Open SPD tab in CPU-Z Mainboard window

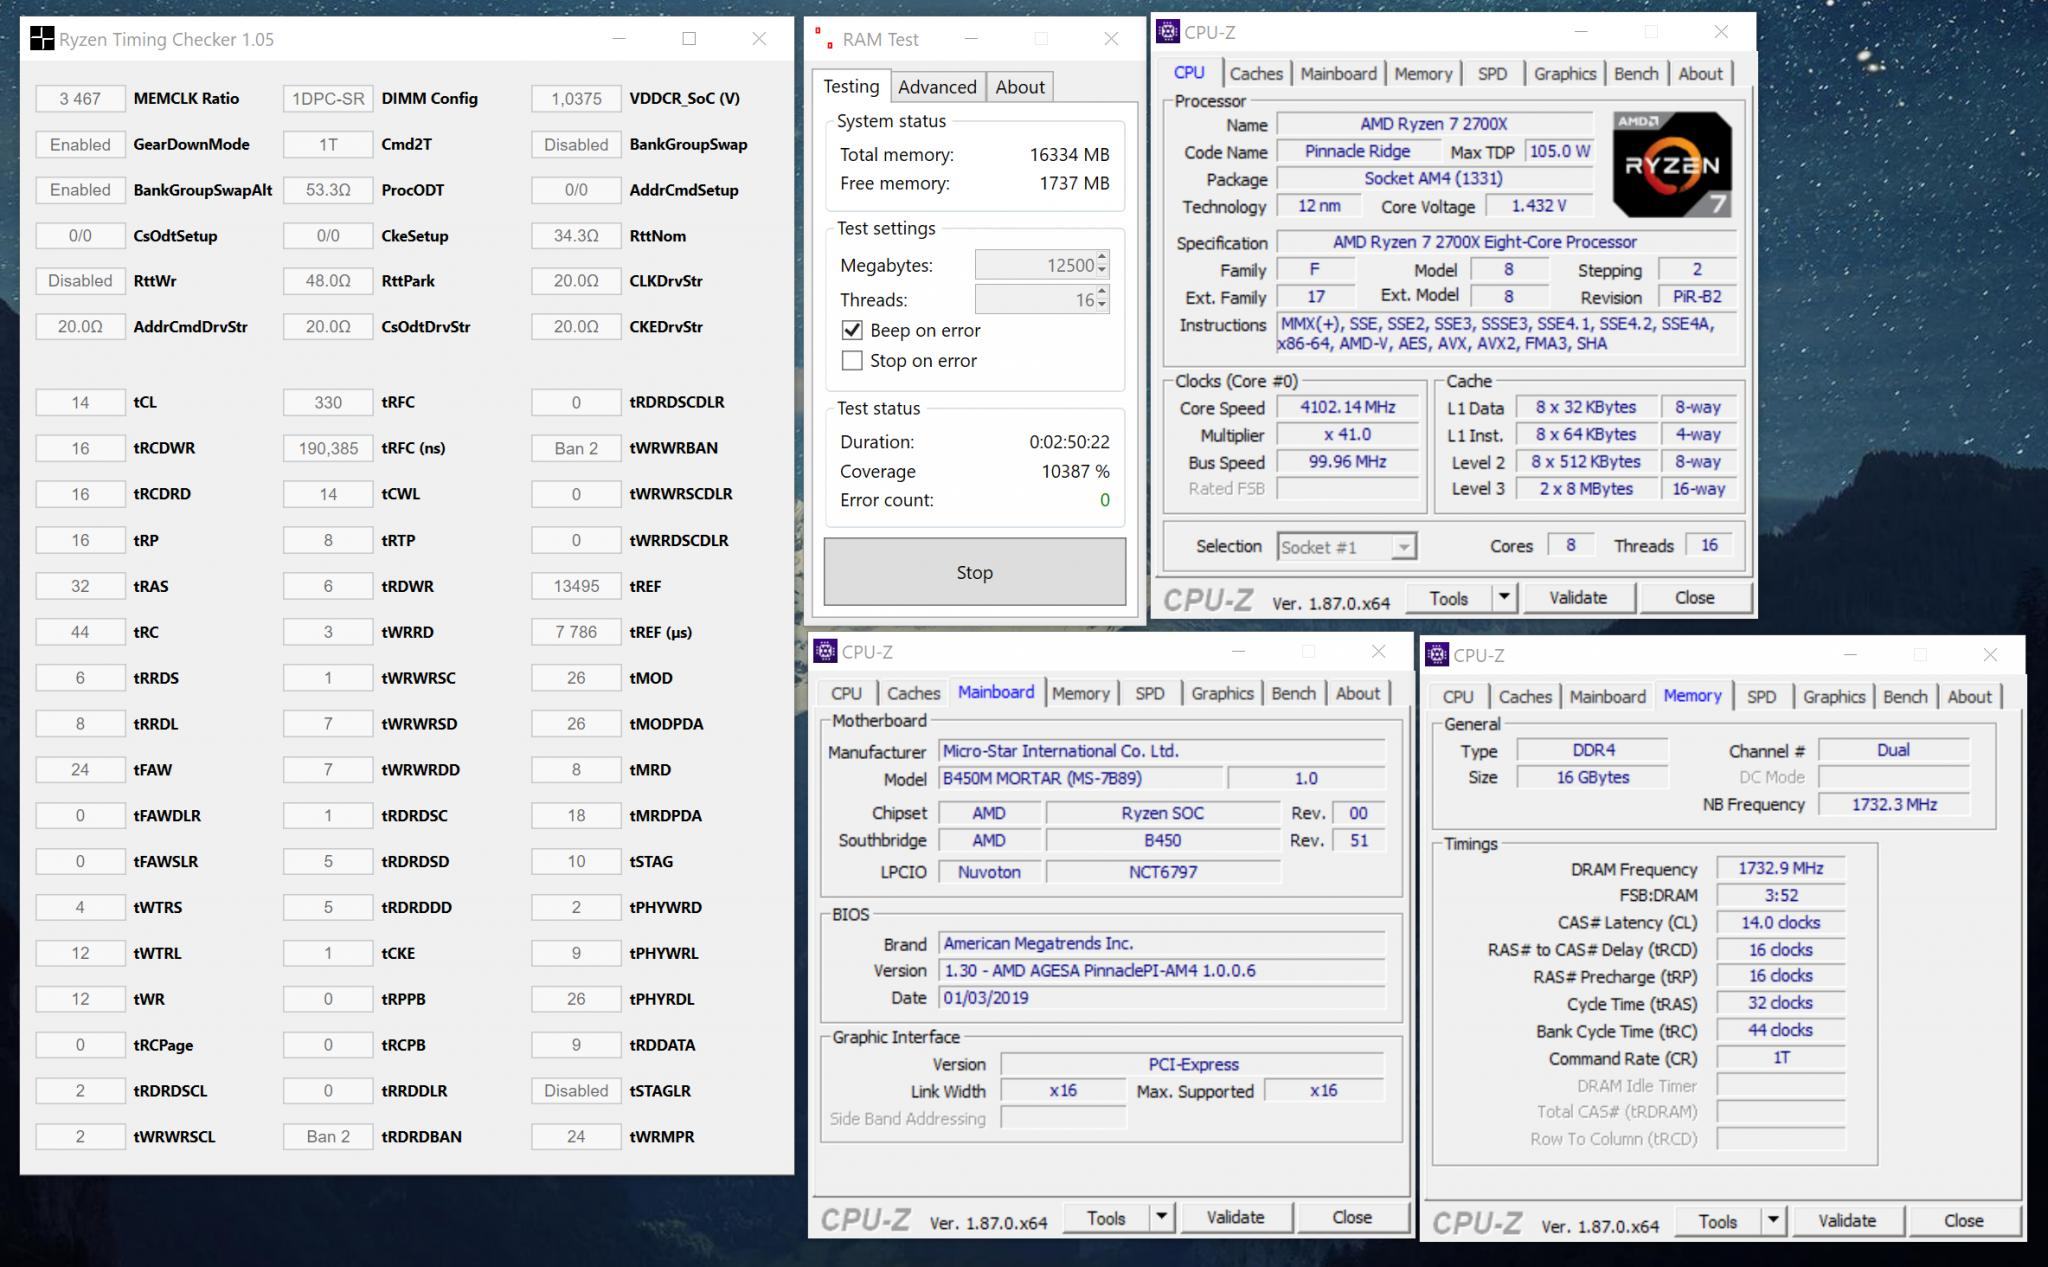tap(1149, 693)
